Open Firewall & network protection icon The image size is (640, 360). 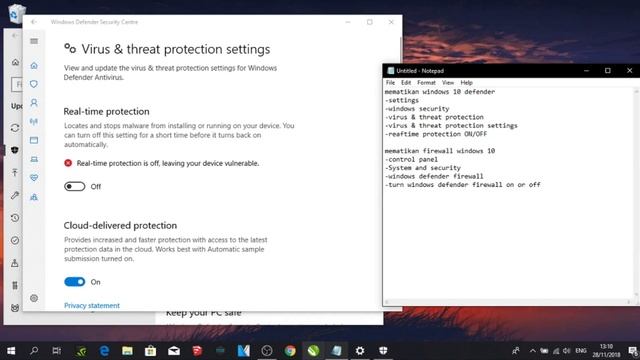point(34,122)
